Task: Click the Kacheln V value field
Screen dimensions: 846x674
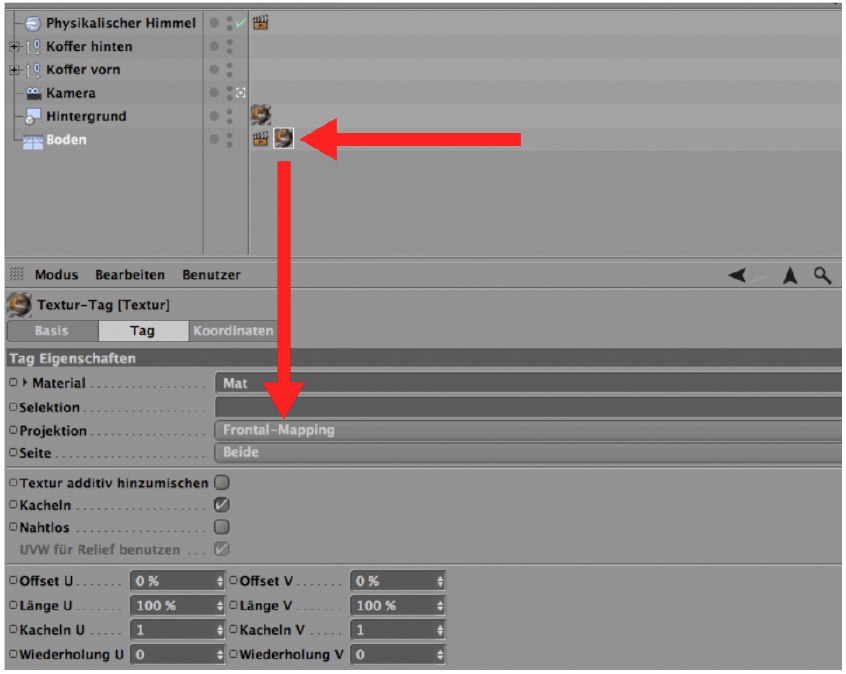Action: point(393,630)
